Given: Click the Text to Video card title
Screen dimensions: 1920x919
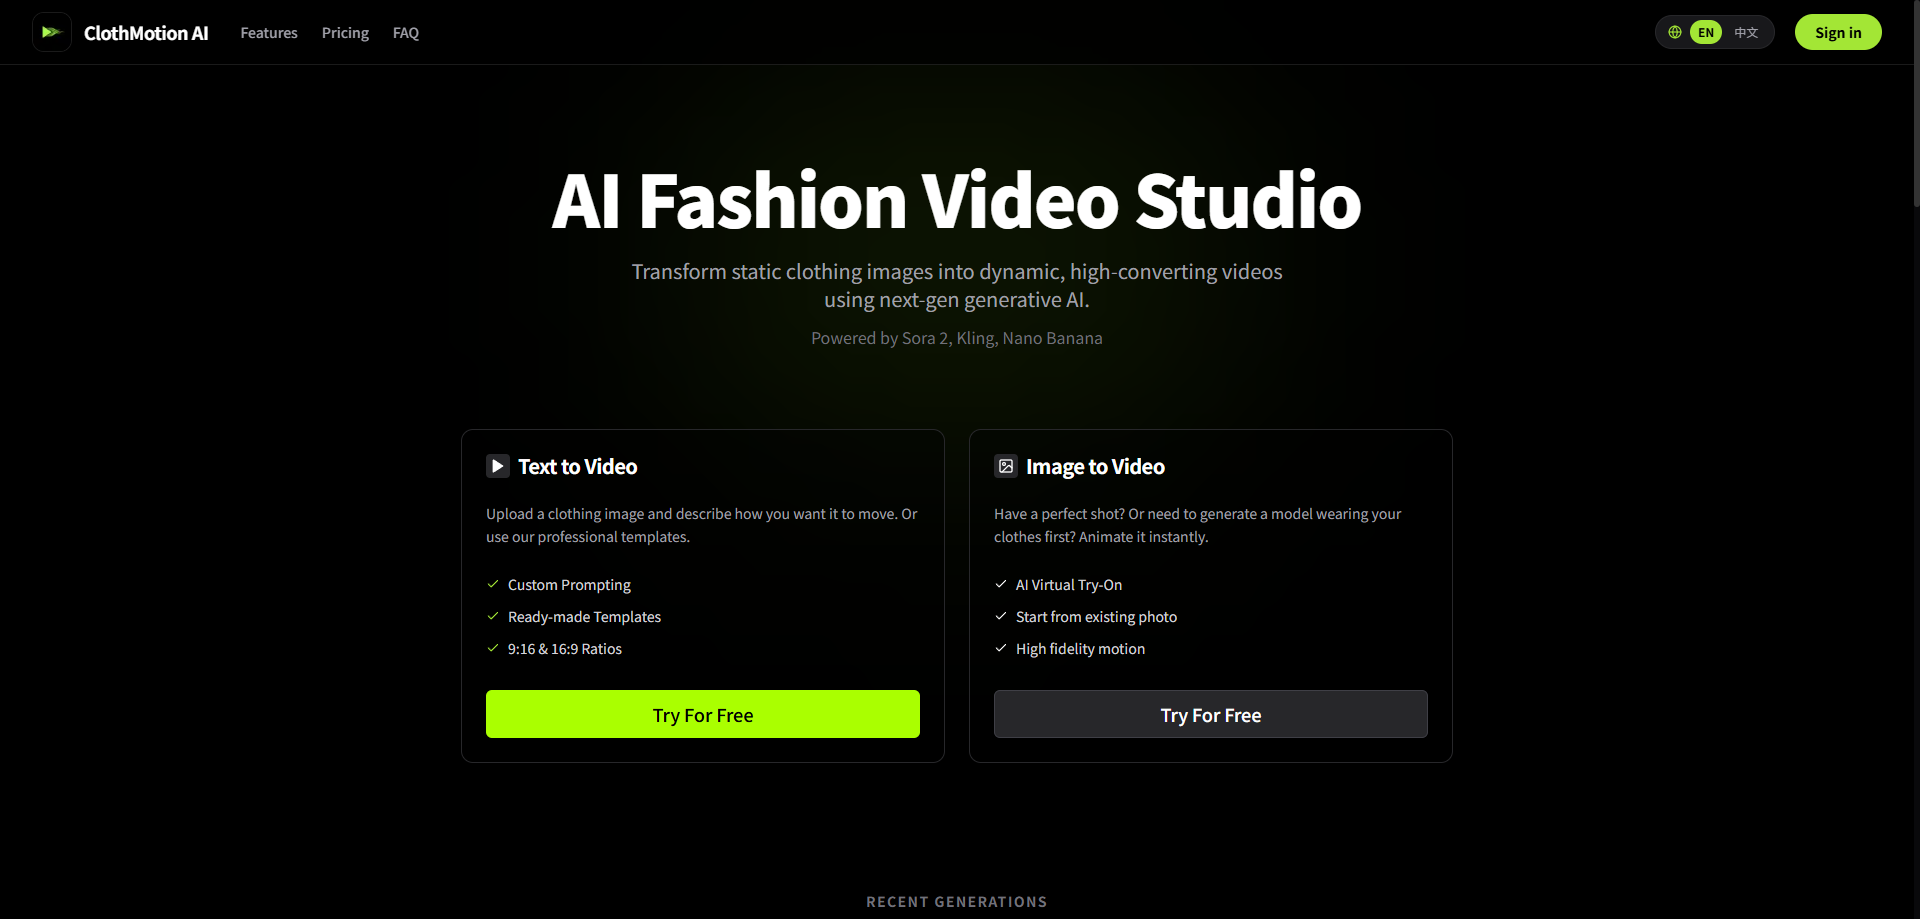Looking at the screenshot, I should [x=578, y=467].
